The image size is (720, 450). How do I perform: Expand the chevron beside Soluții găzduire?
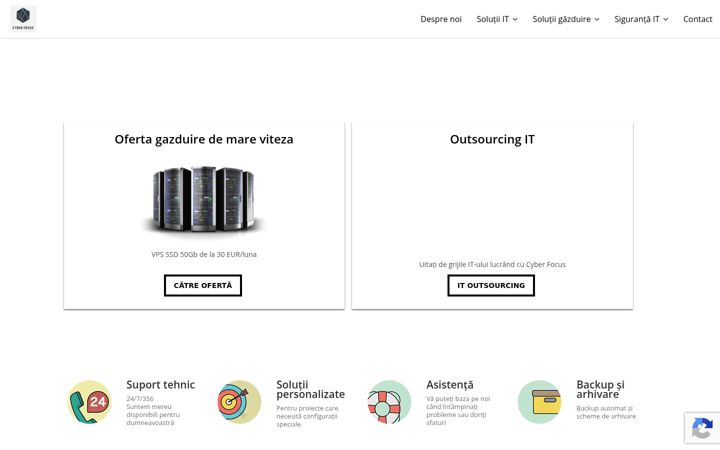click(x=597, y=20)
